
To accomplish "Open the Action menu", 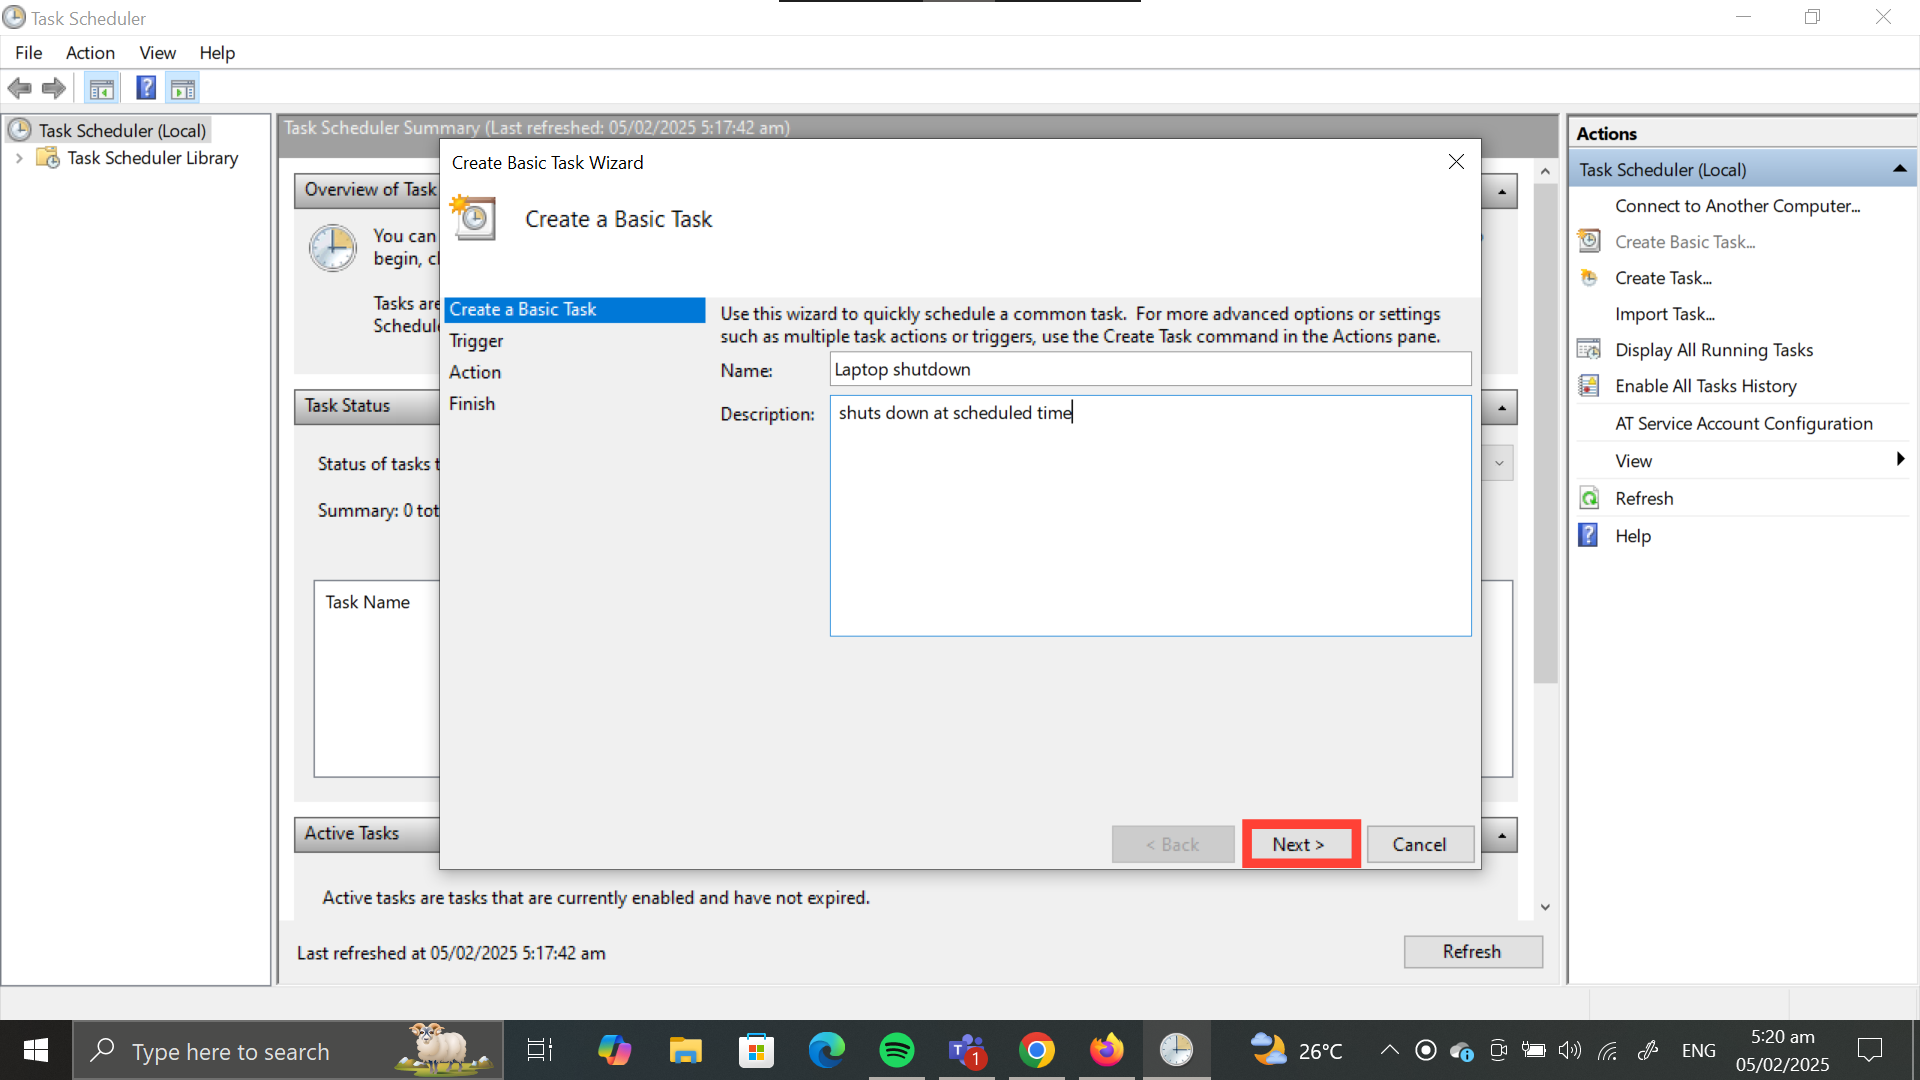I will point(90,53).
